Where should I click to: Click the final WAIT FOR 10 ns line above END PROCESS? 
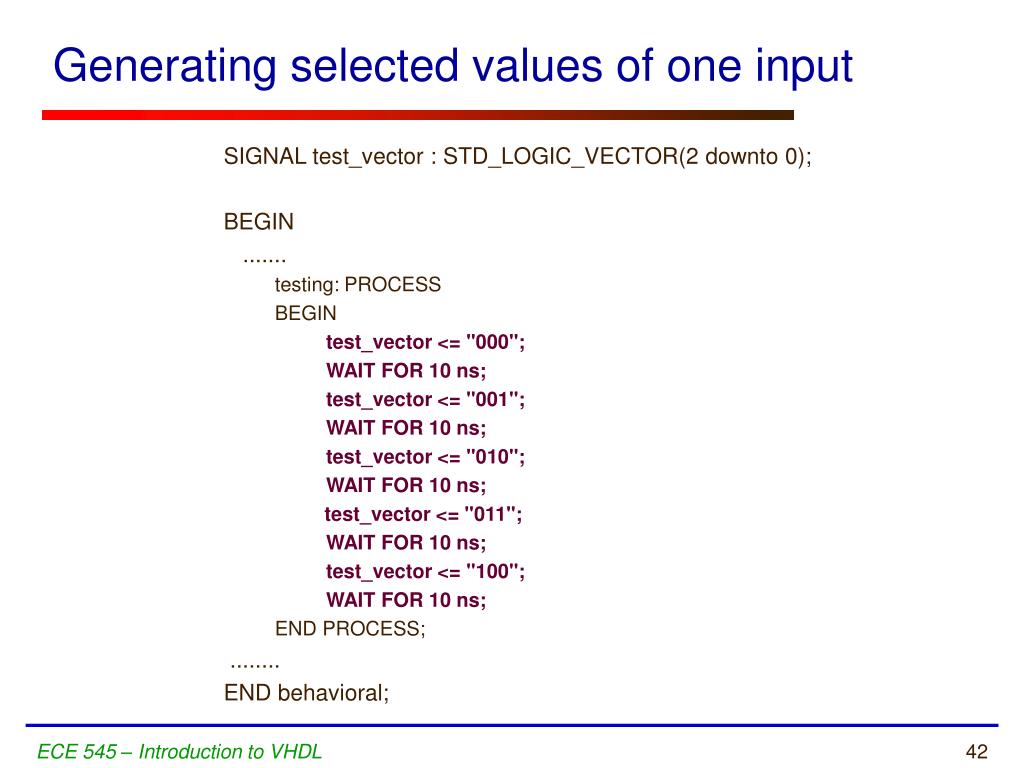406,600
